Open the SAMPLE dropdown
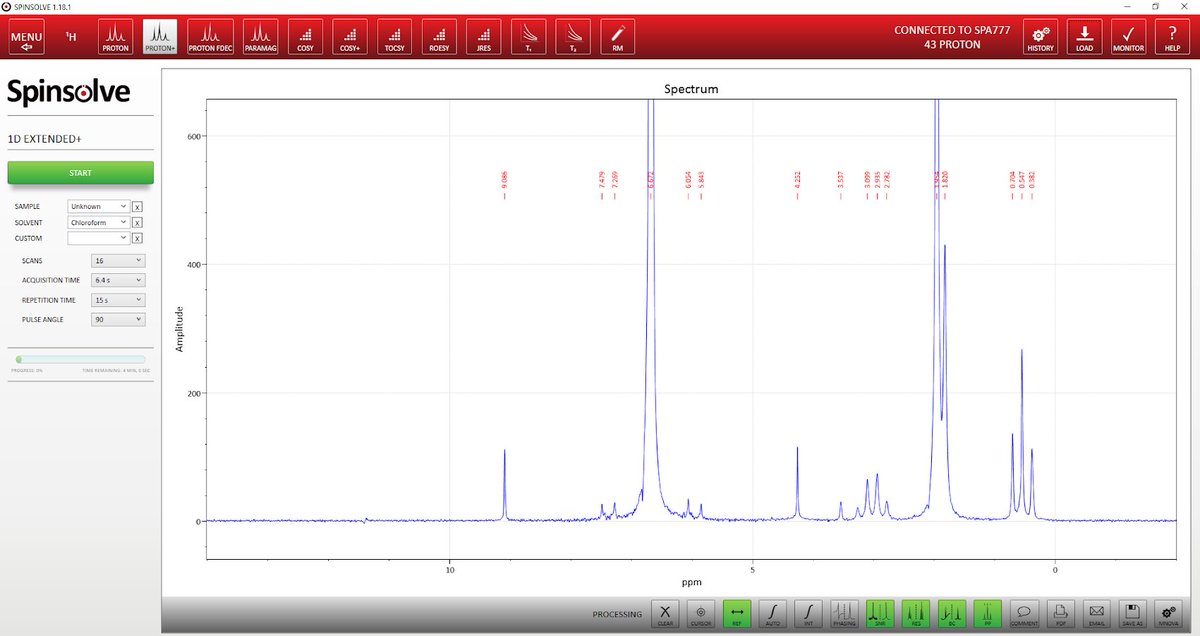The image size is (1200, 636). pos(99,206)
